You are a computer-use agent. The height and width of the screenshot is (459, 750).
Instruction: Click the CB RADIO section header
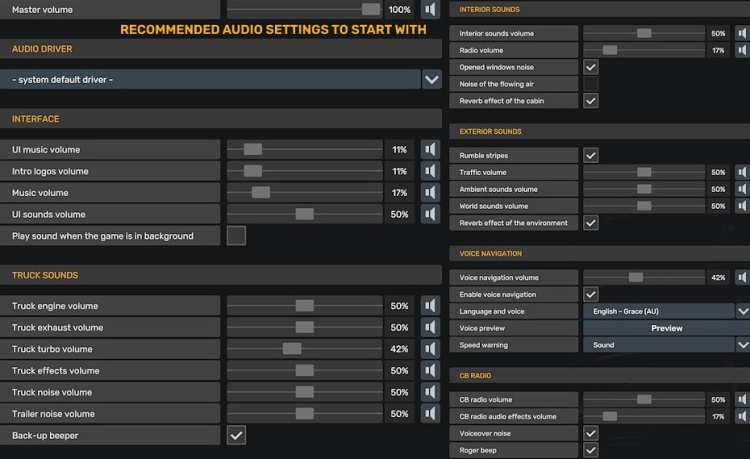599,375
